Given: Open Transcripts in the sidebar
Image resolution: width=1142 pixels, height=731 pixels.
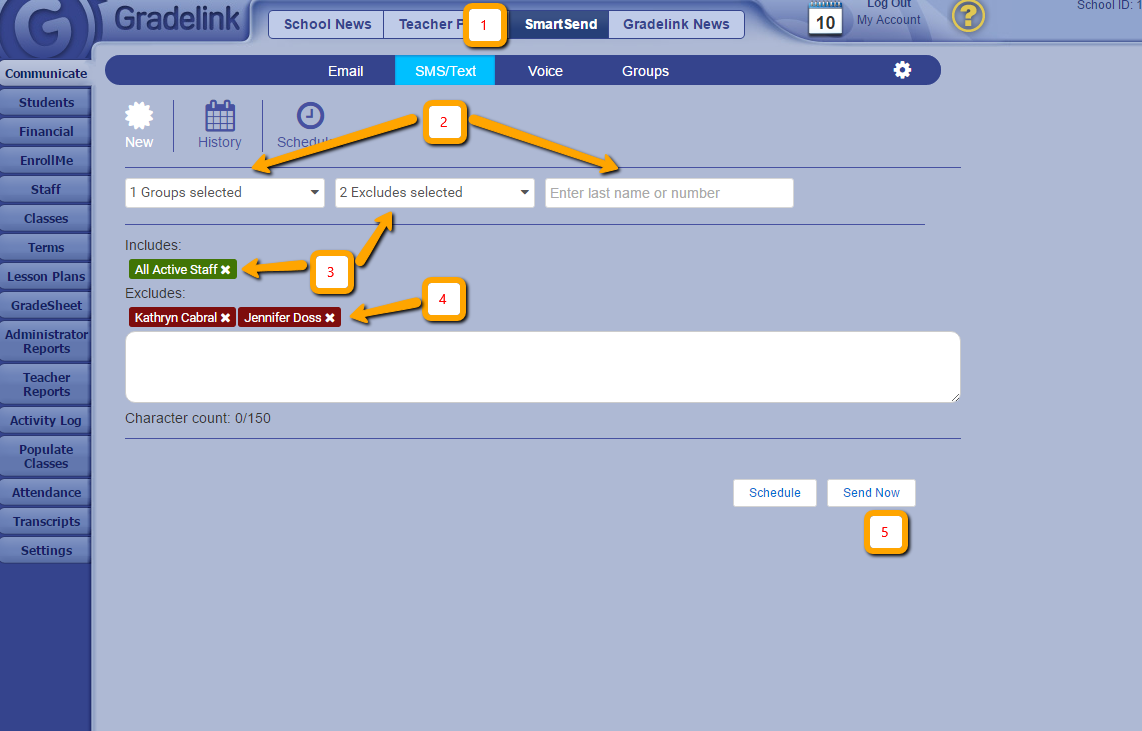Looking at the screenshot, I should (46, 522).
